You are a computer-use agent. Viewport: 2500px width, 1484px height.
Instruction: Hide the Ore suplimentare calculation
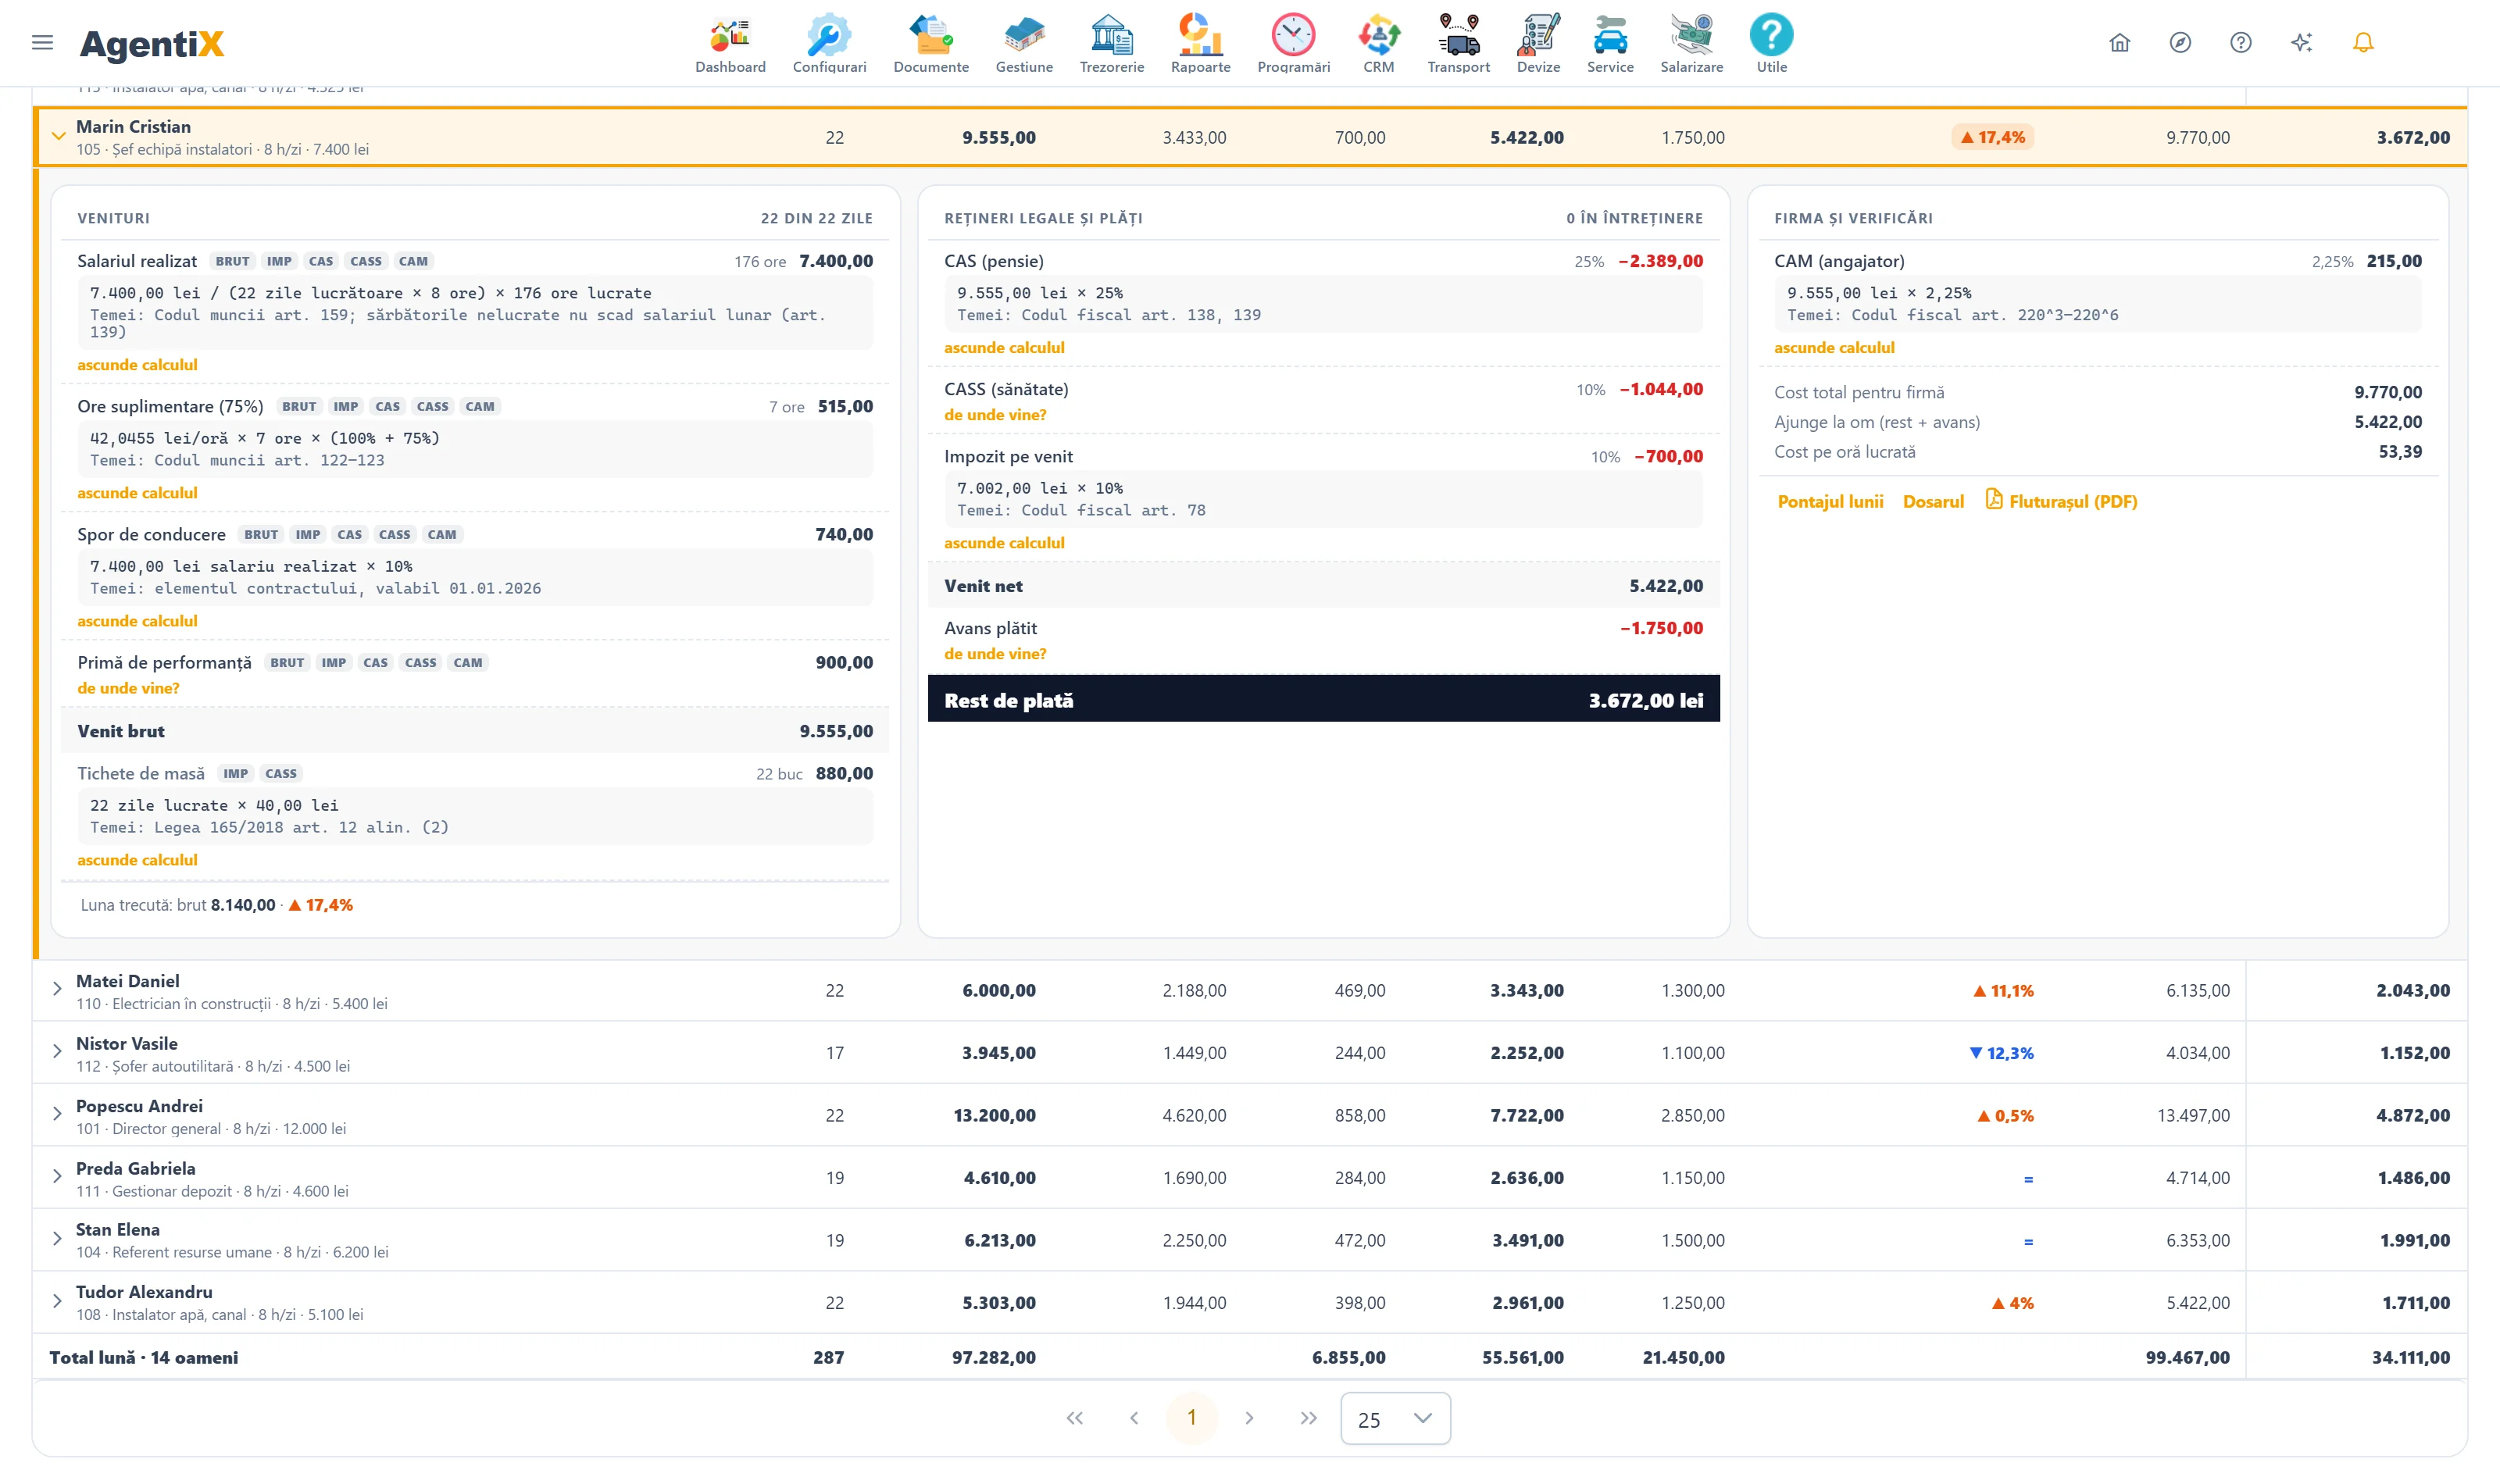[x=137, y=493]
